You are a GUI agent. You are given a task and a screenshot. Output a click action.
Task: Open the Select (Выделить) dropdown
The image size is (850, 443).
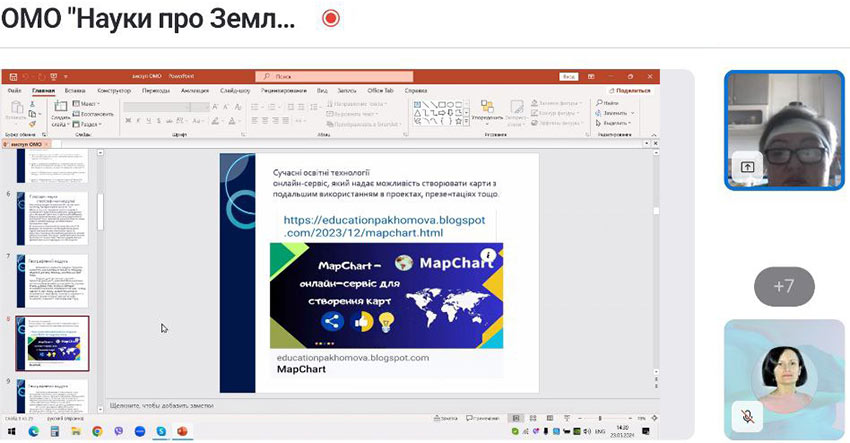pyautogui.click(x=613, y=123)
